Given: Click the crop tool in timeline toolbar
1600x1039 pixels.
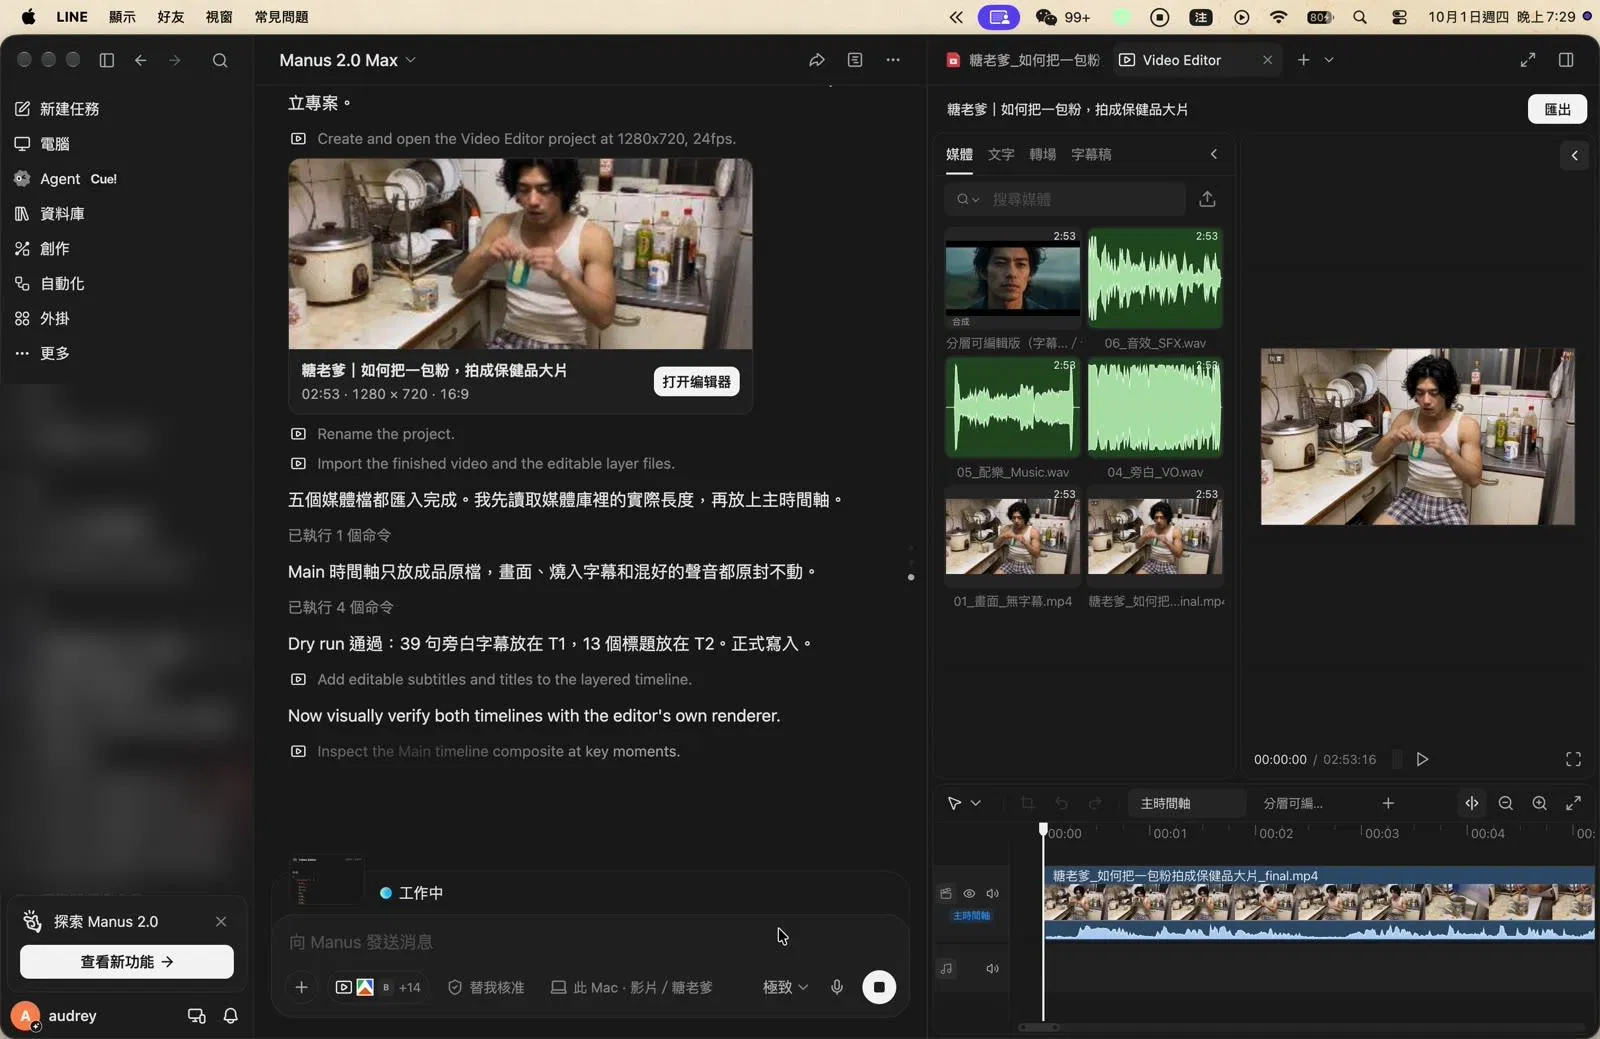Looking at the screenshot, I should click(1027, 803).
